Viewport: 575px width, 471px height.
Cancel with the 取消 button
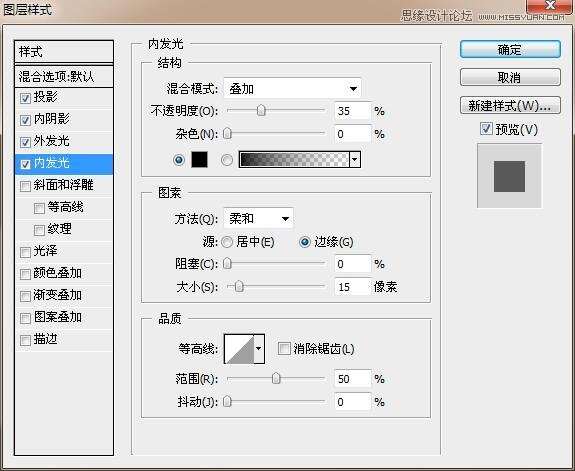[x=510, y=77]
